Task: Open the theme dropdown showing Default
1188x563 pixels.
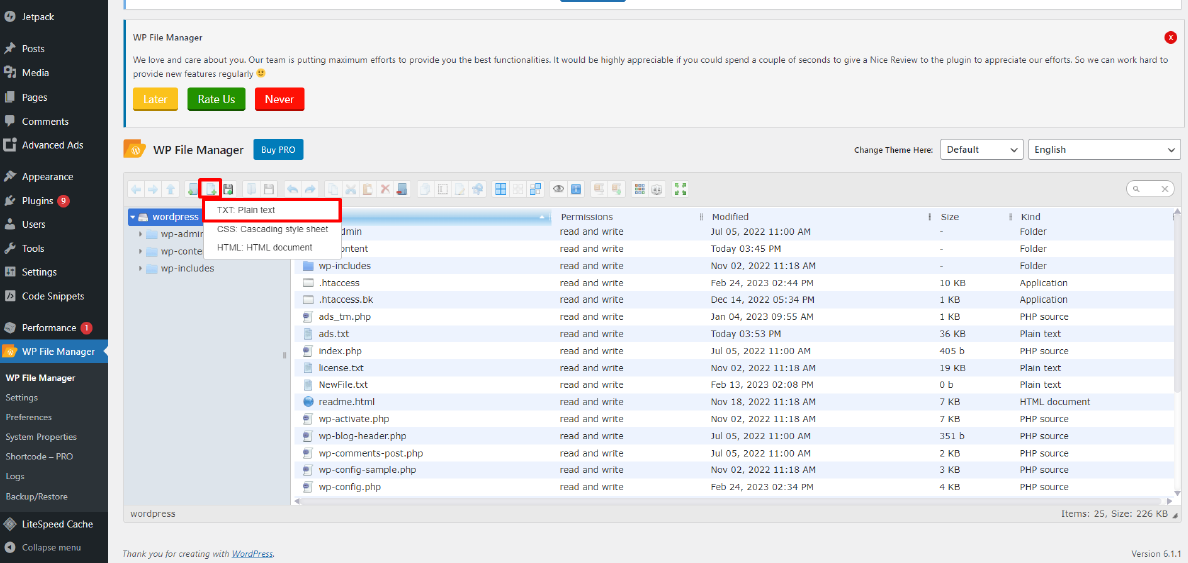Action: (980, 150)
